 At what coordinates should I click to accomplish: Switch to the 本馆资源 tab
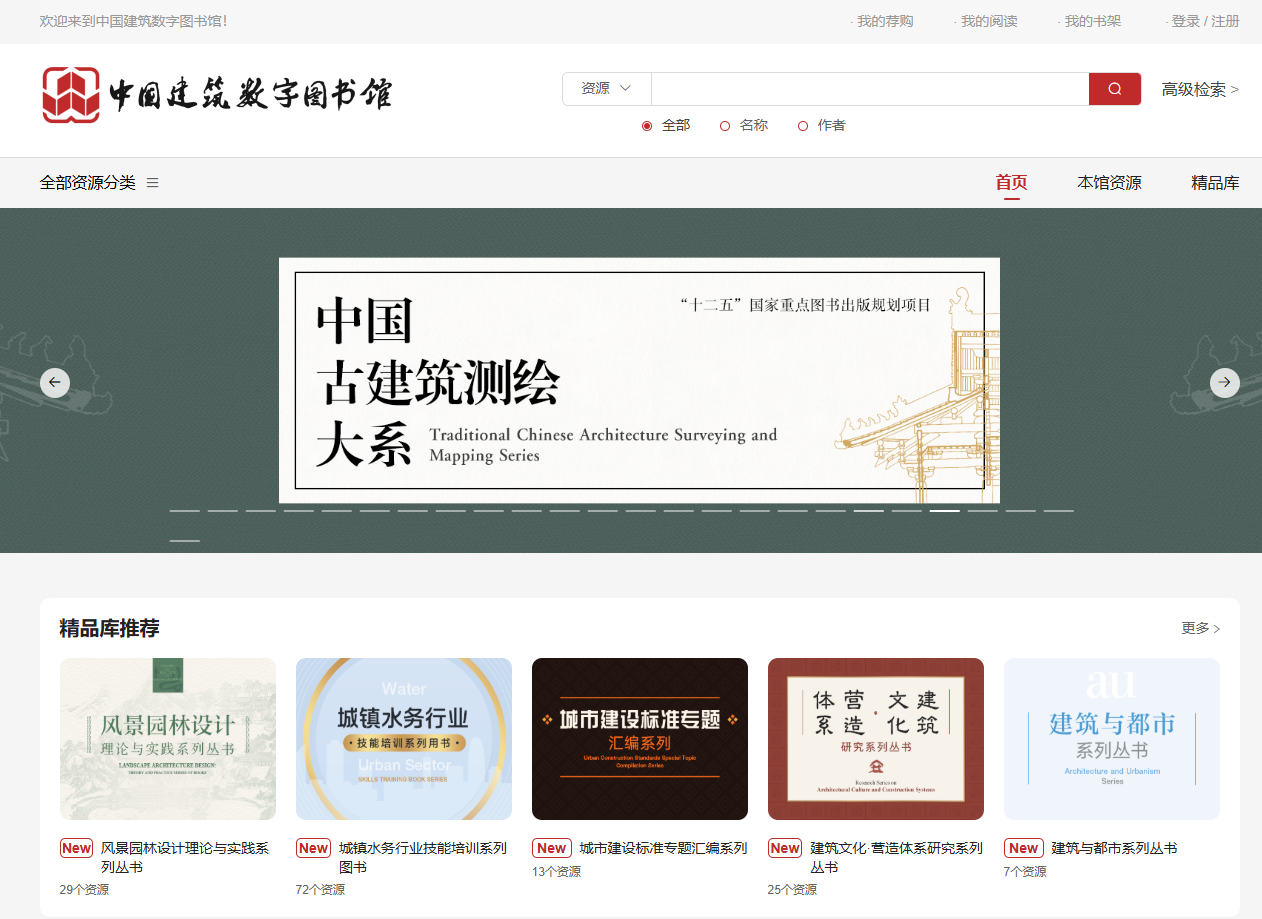1109,183
